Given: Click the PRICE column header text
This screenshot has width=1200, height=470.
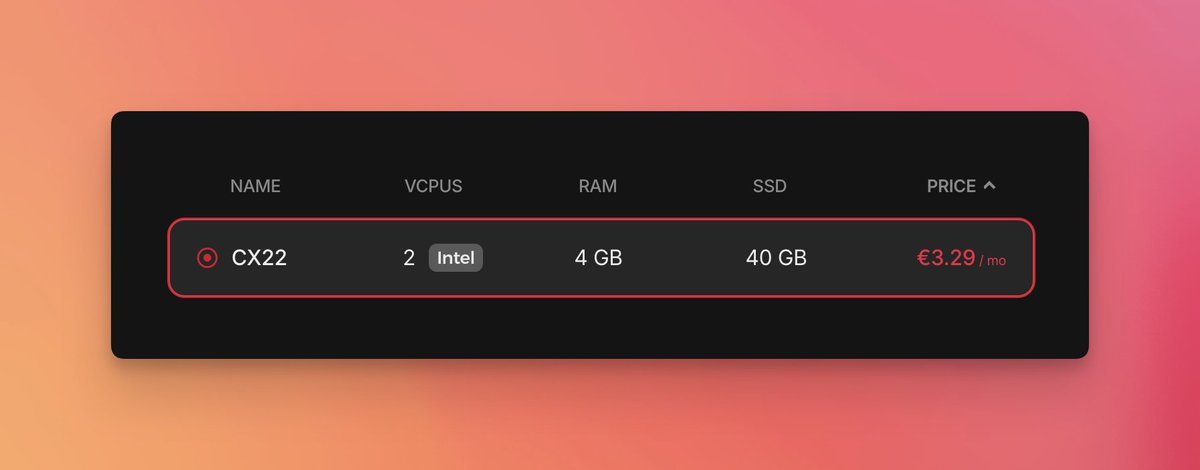Looking at the screenshot, I should point(951,186).
